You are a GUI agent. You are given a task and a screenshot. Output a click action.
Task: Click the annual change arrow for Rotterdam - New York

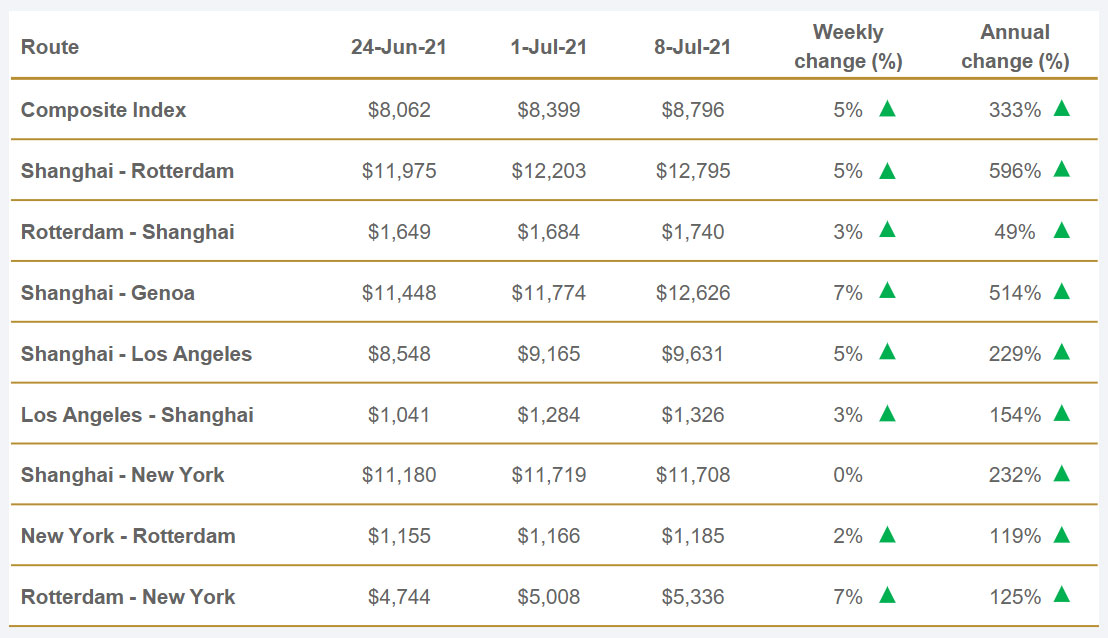pyautogui.click(x=1061, y=596)
